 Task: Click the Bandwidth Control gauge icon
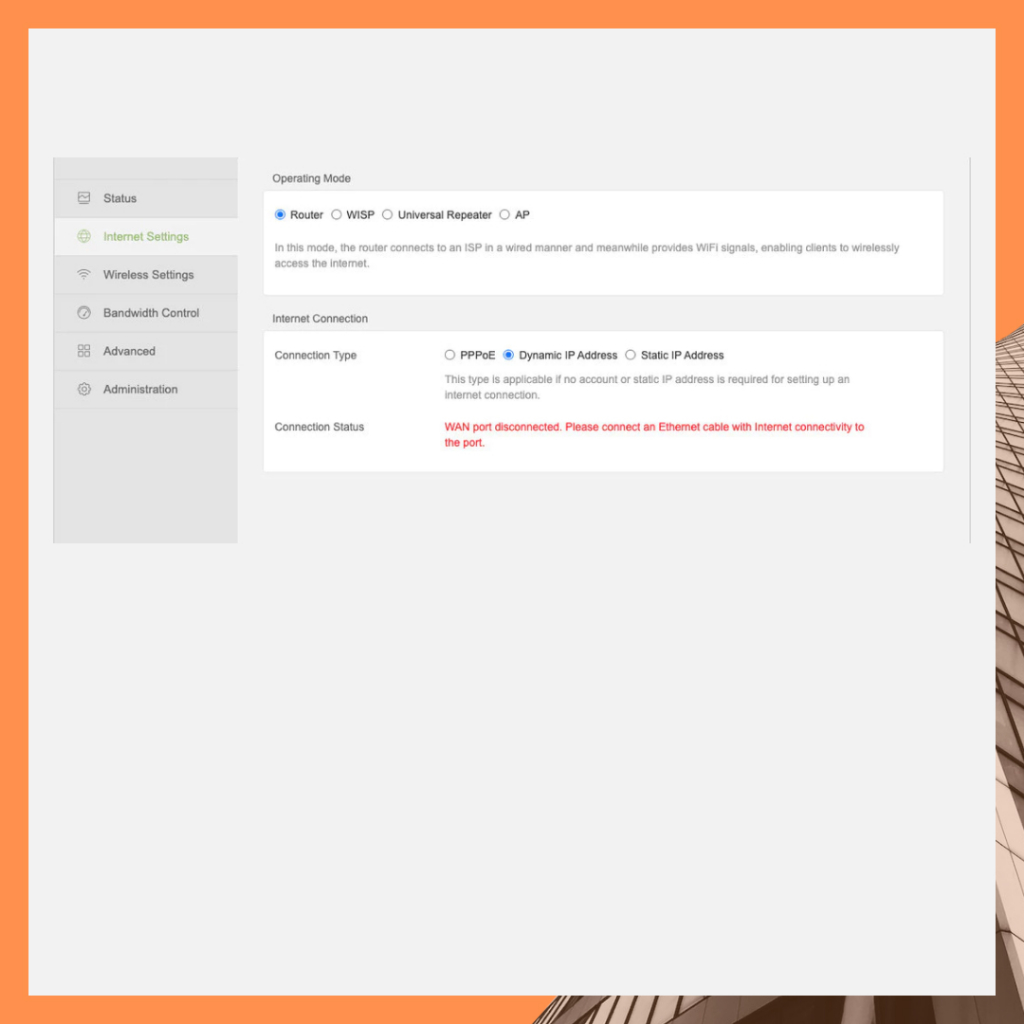(84, 313)
